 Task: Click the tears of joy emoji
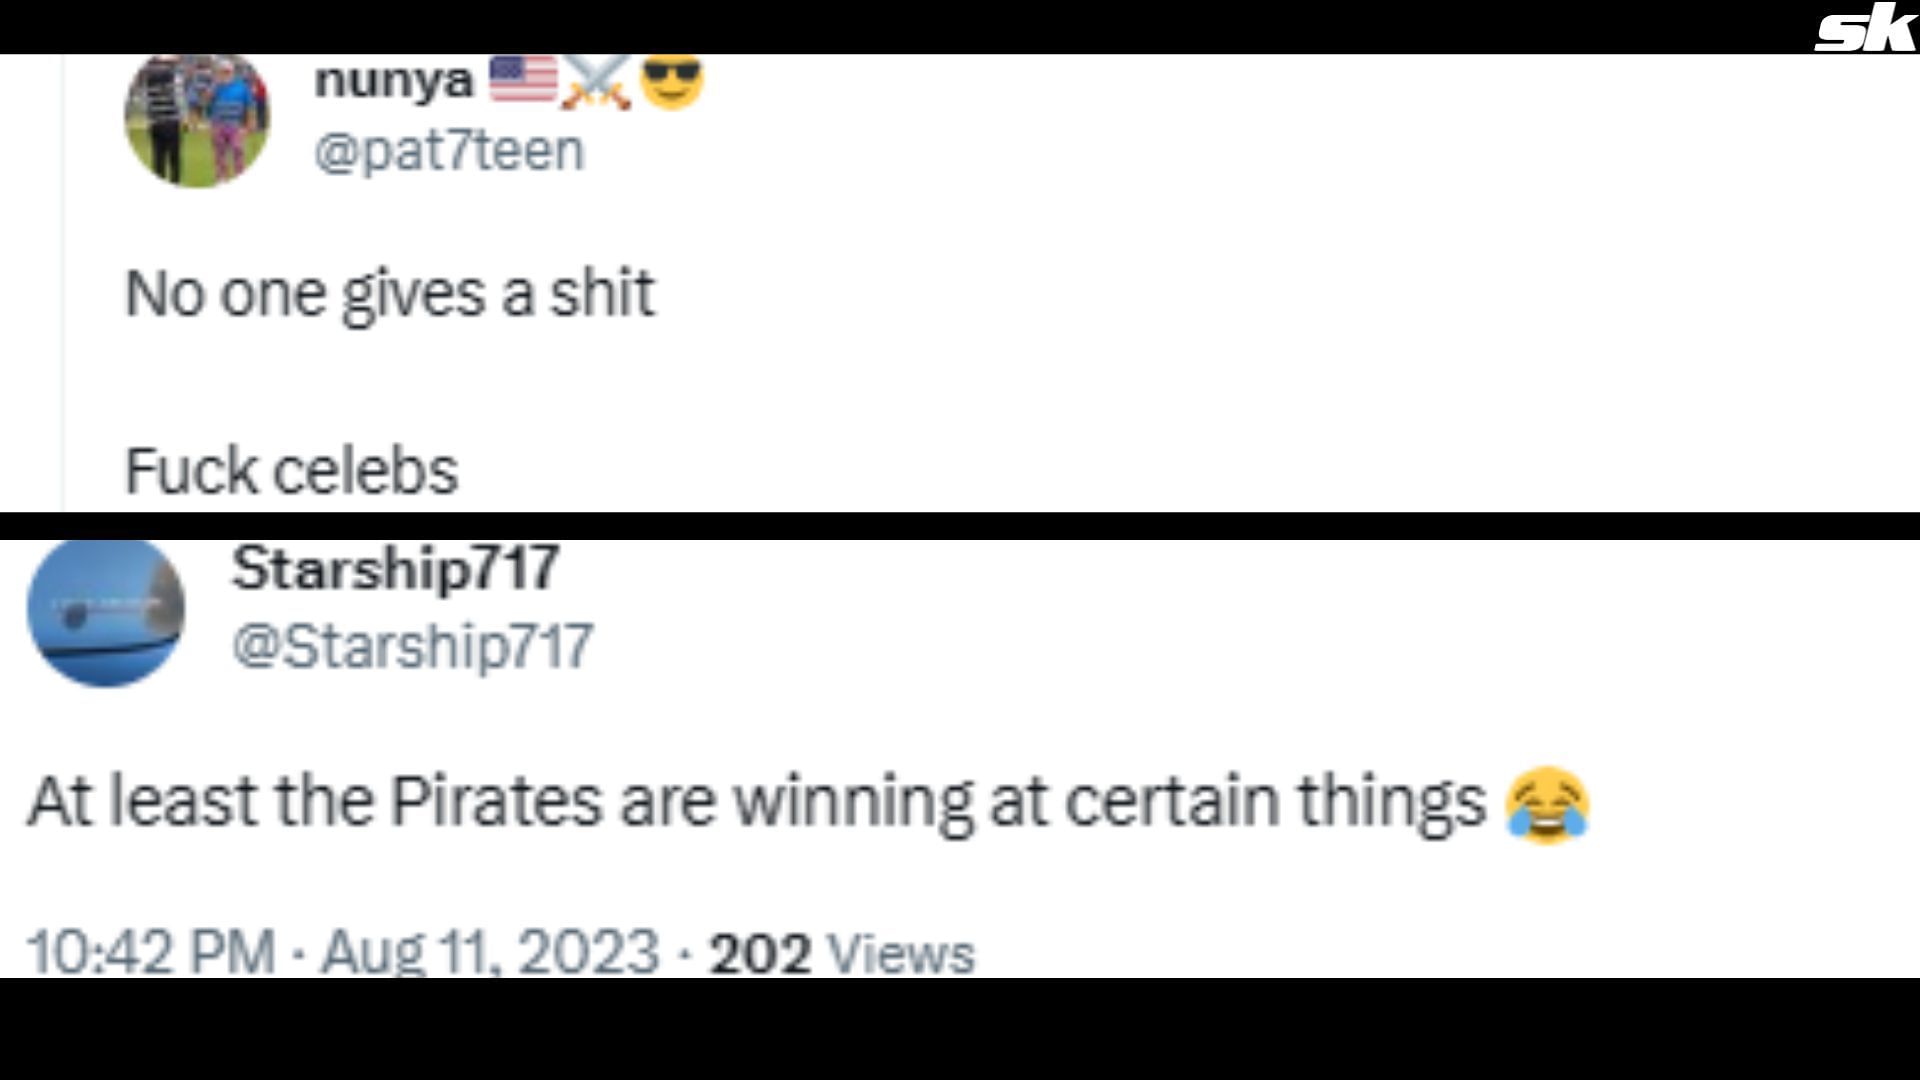(x=1547, y=806)
